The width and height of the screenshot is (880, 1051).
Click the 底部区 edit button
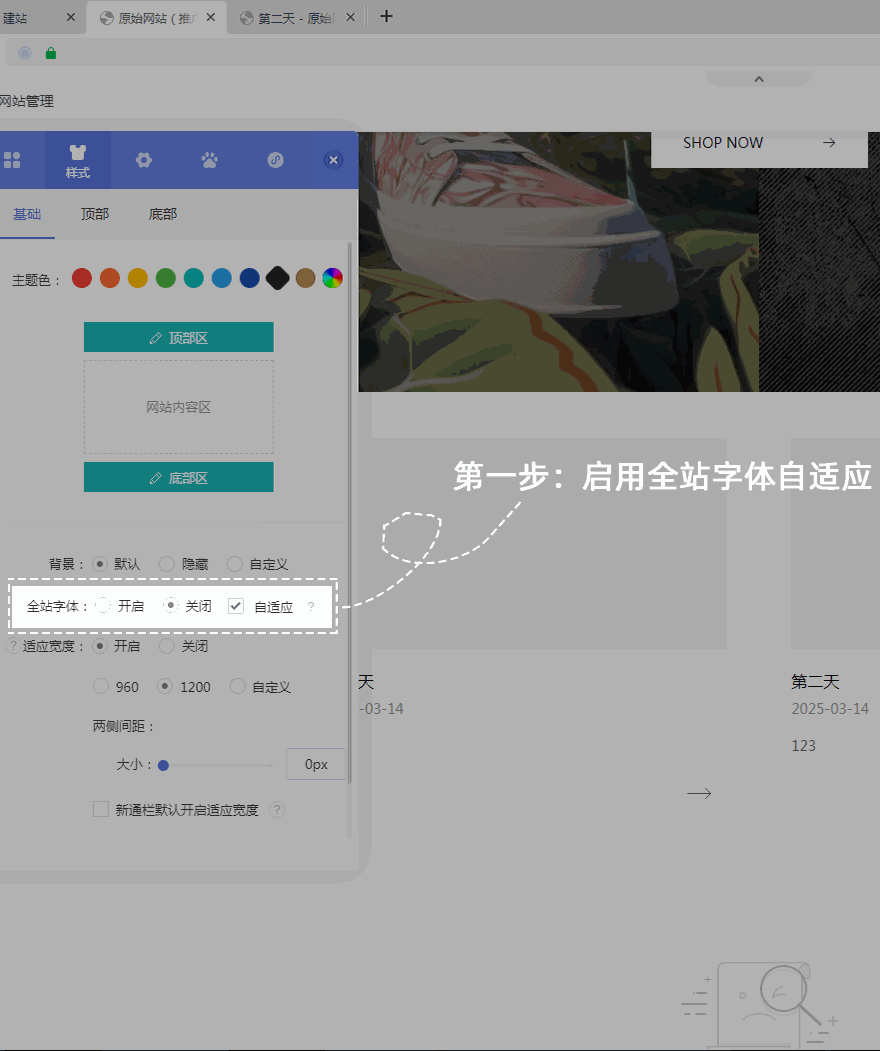178,478
